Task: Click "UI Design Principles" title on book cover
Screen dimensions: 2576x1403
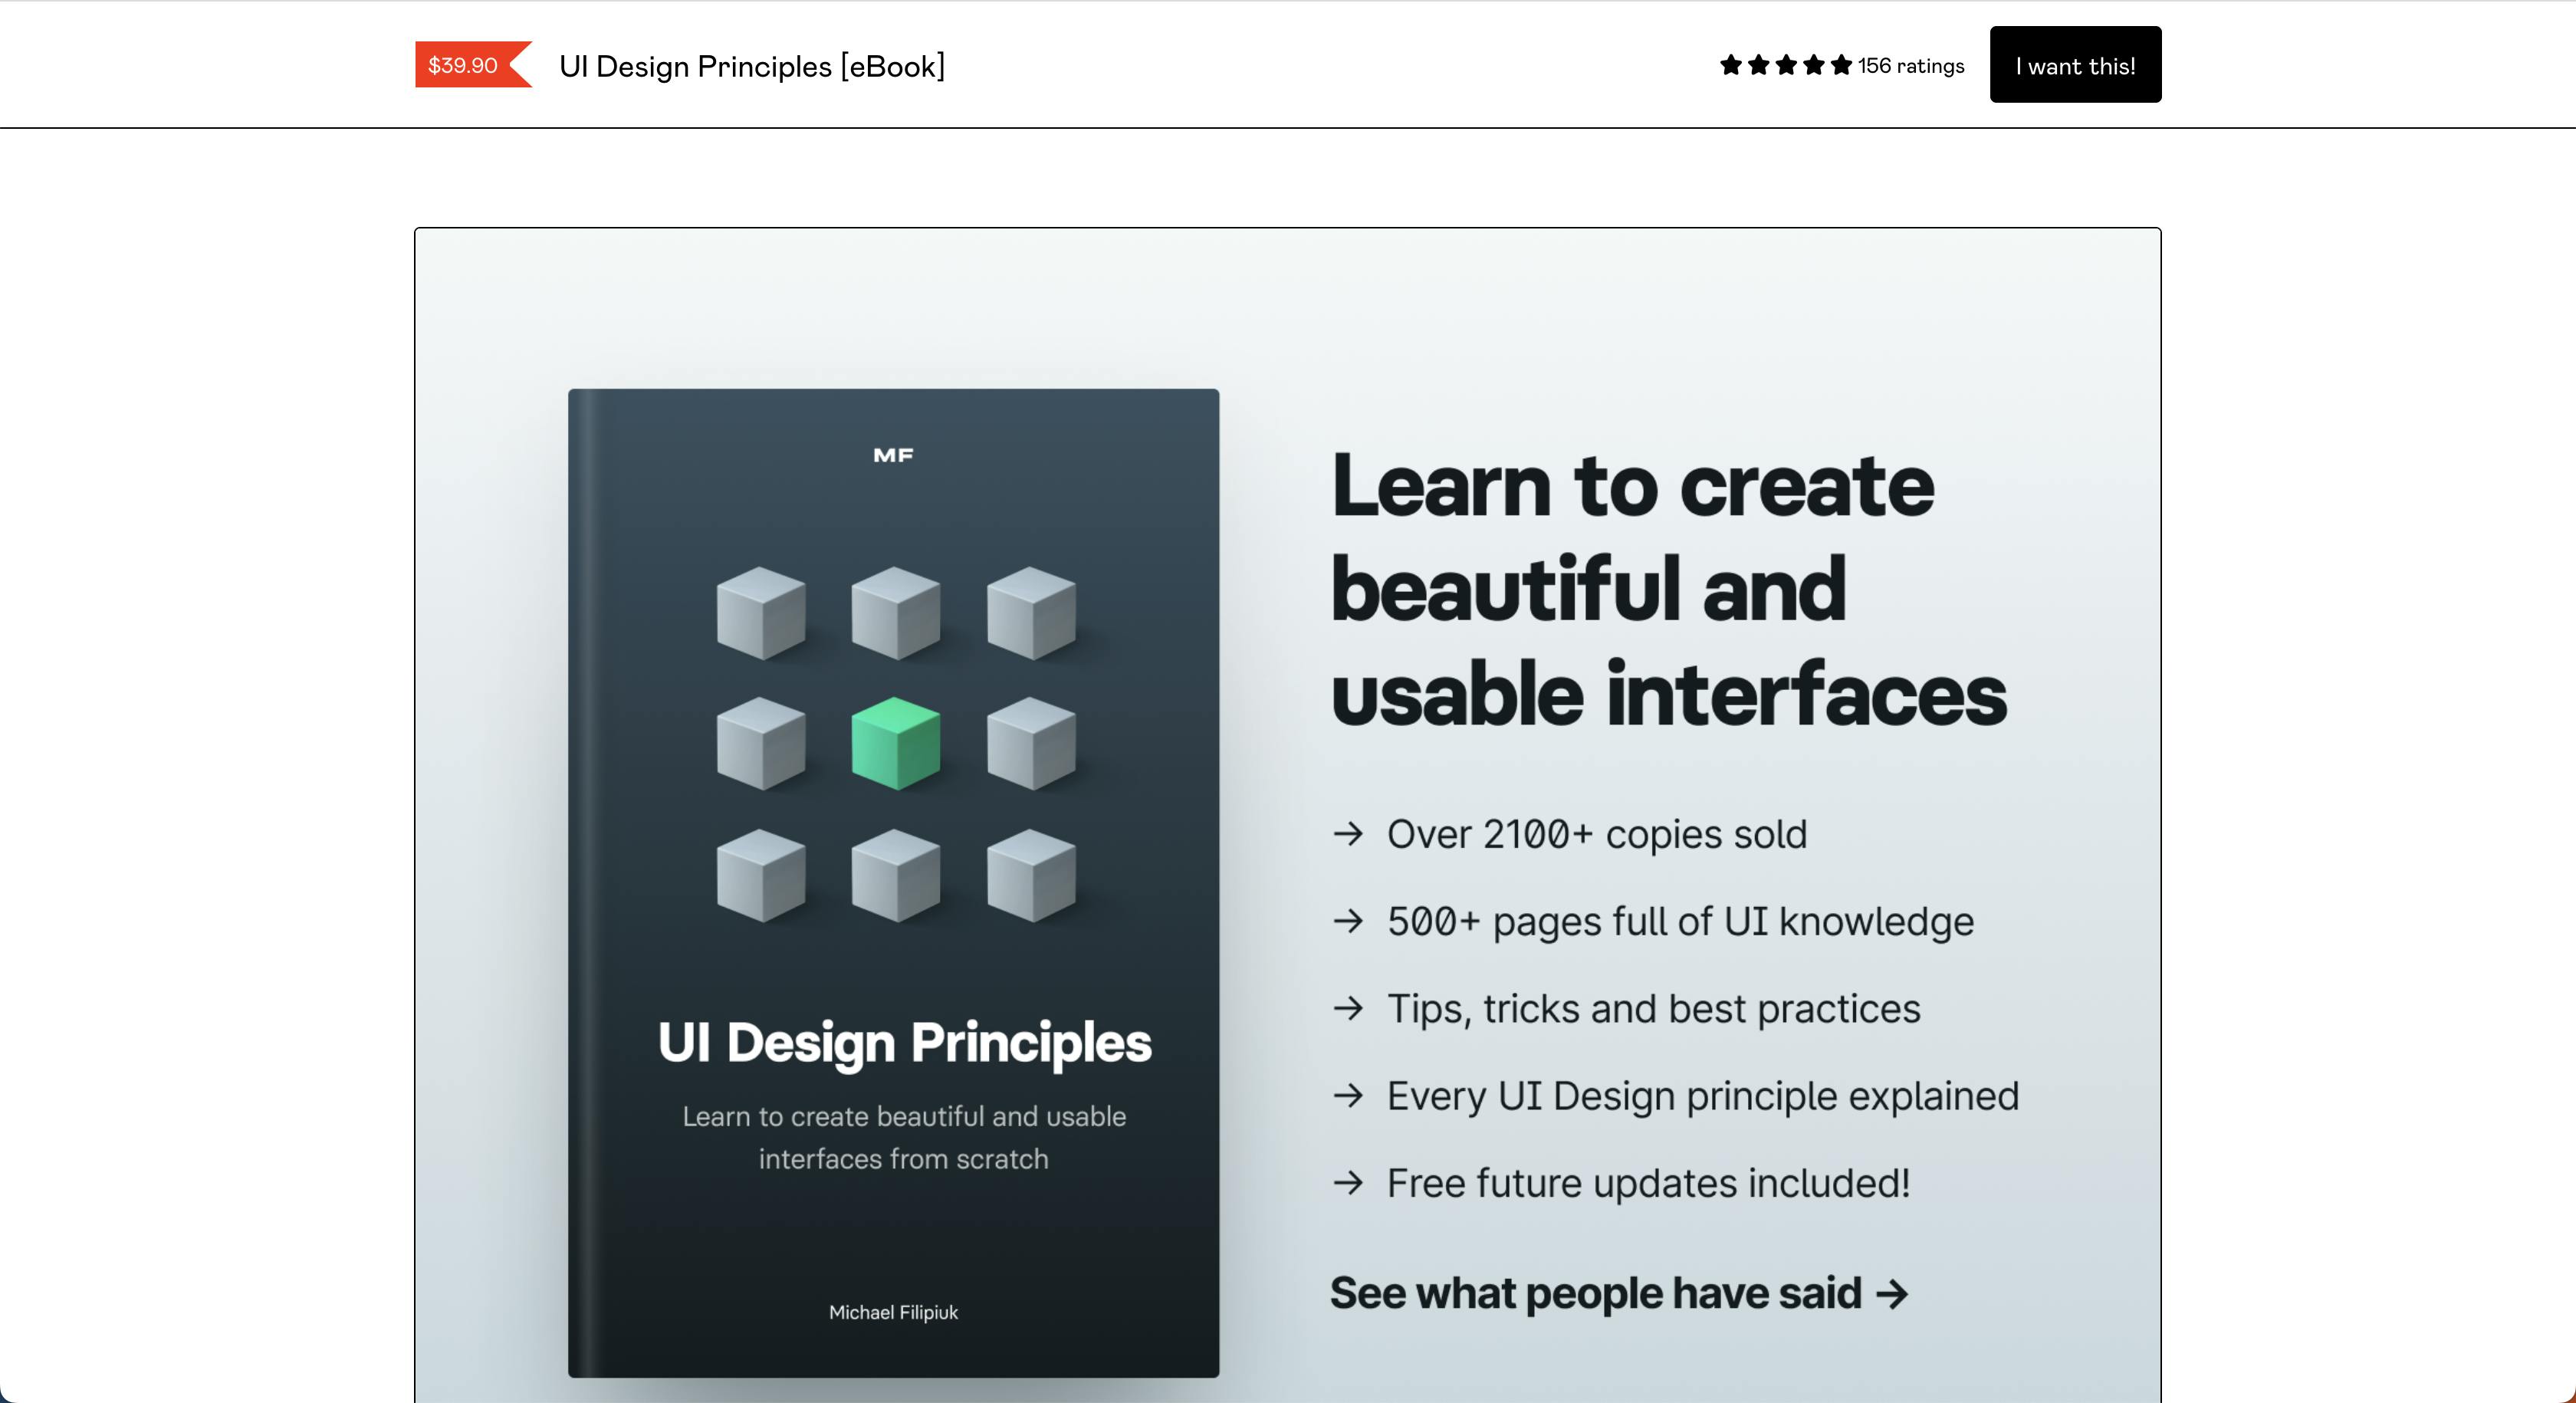Action: click(904, 1042)
